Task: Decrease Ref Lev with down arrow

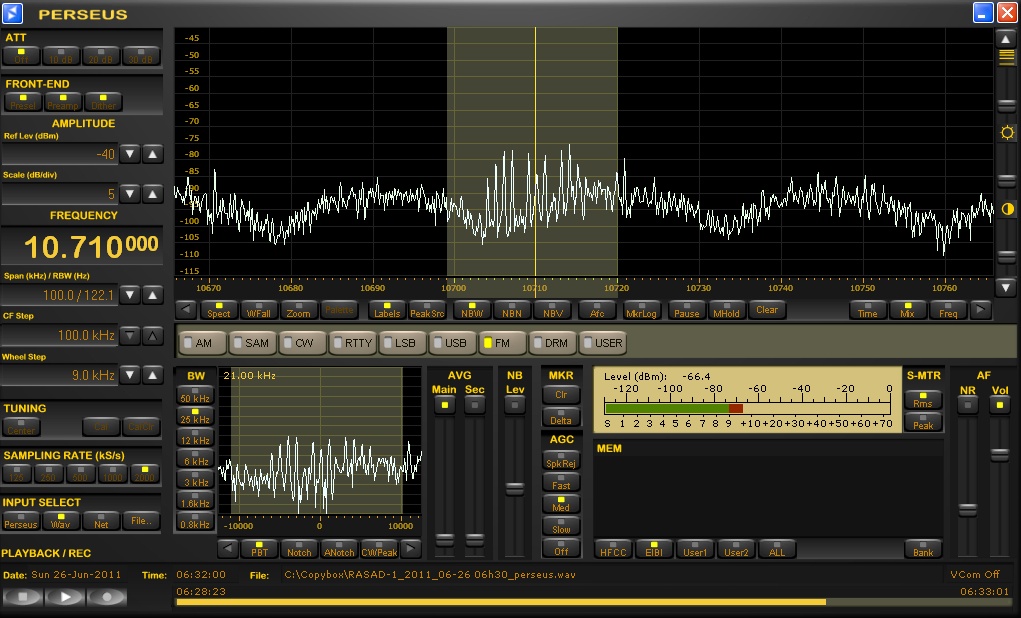Action: (x=130, y=154)
